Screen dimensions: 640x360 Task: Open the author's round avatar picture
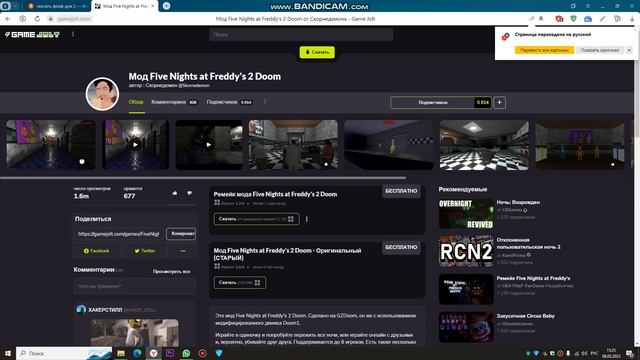click(102, 94)
